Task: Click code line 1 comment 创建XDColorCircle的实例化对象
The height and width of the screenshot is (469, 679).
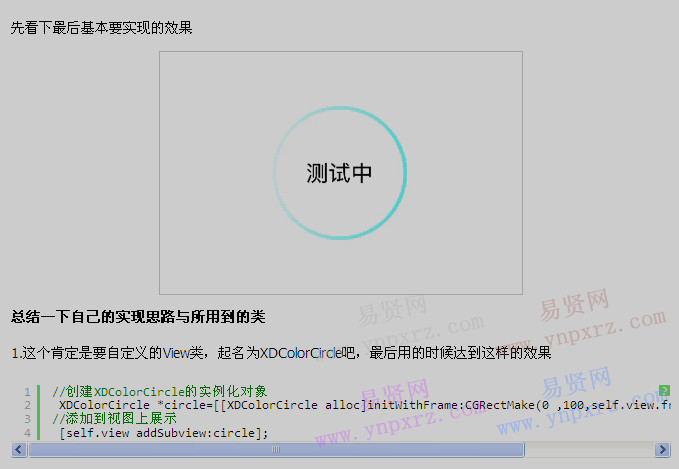Action: [x=159, y=391]
